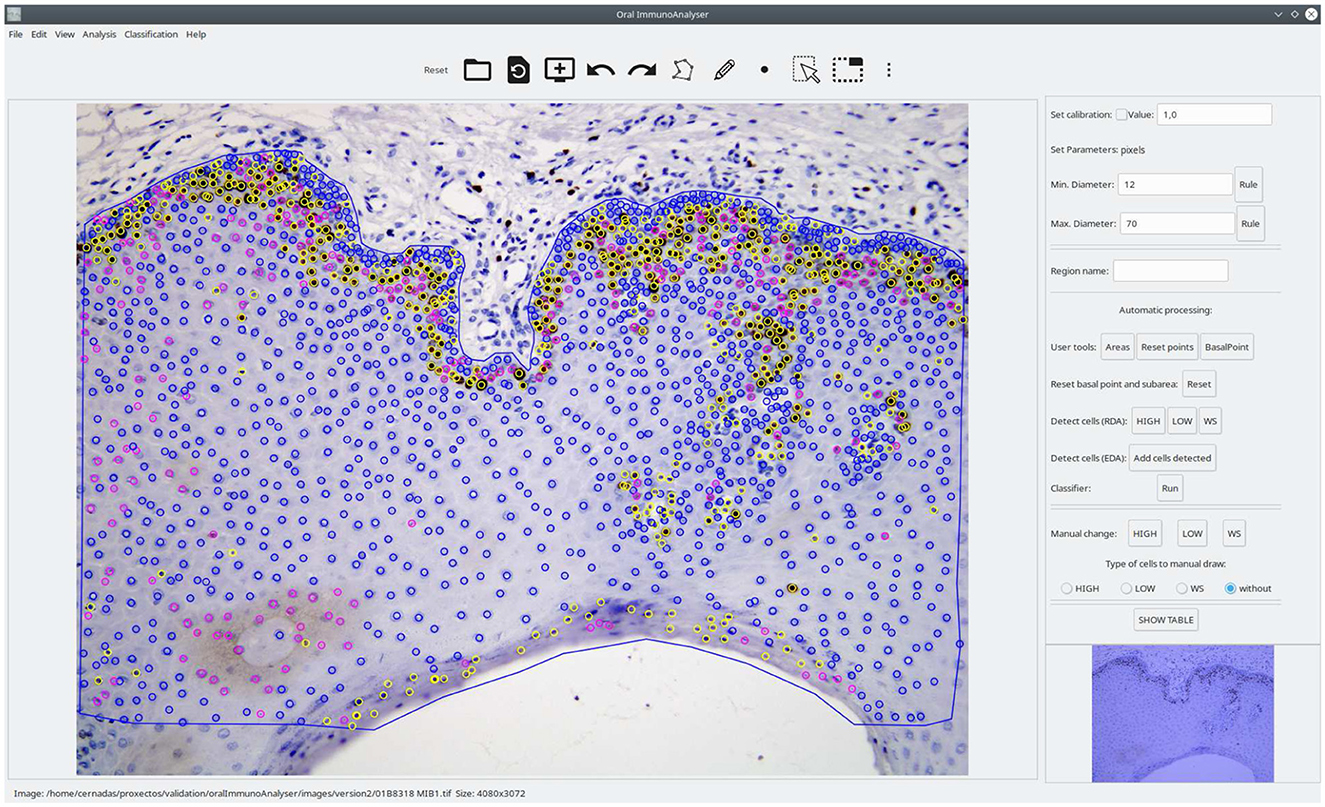
Task: Select the pencil freehand tool
Action: pos(724,70)
